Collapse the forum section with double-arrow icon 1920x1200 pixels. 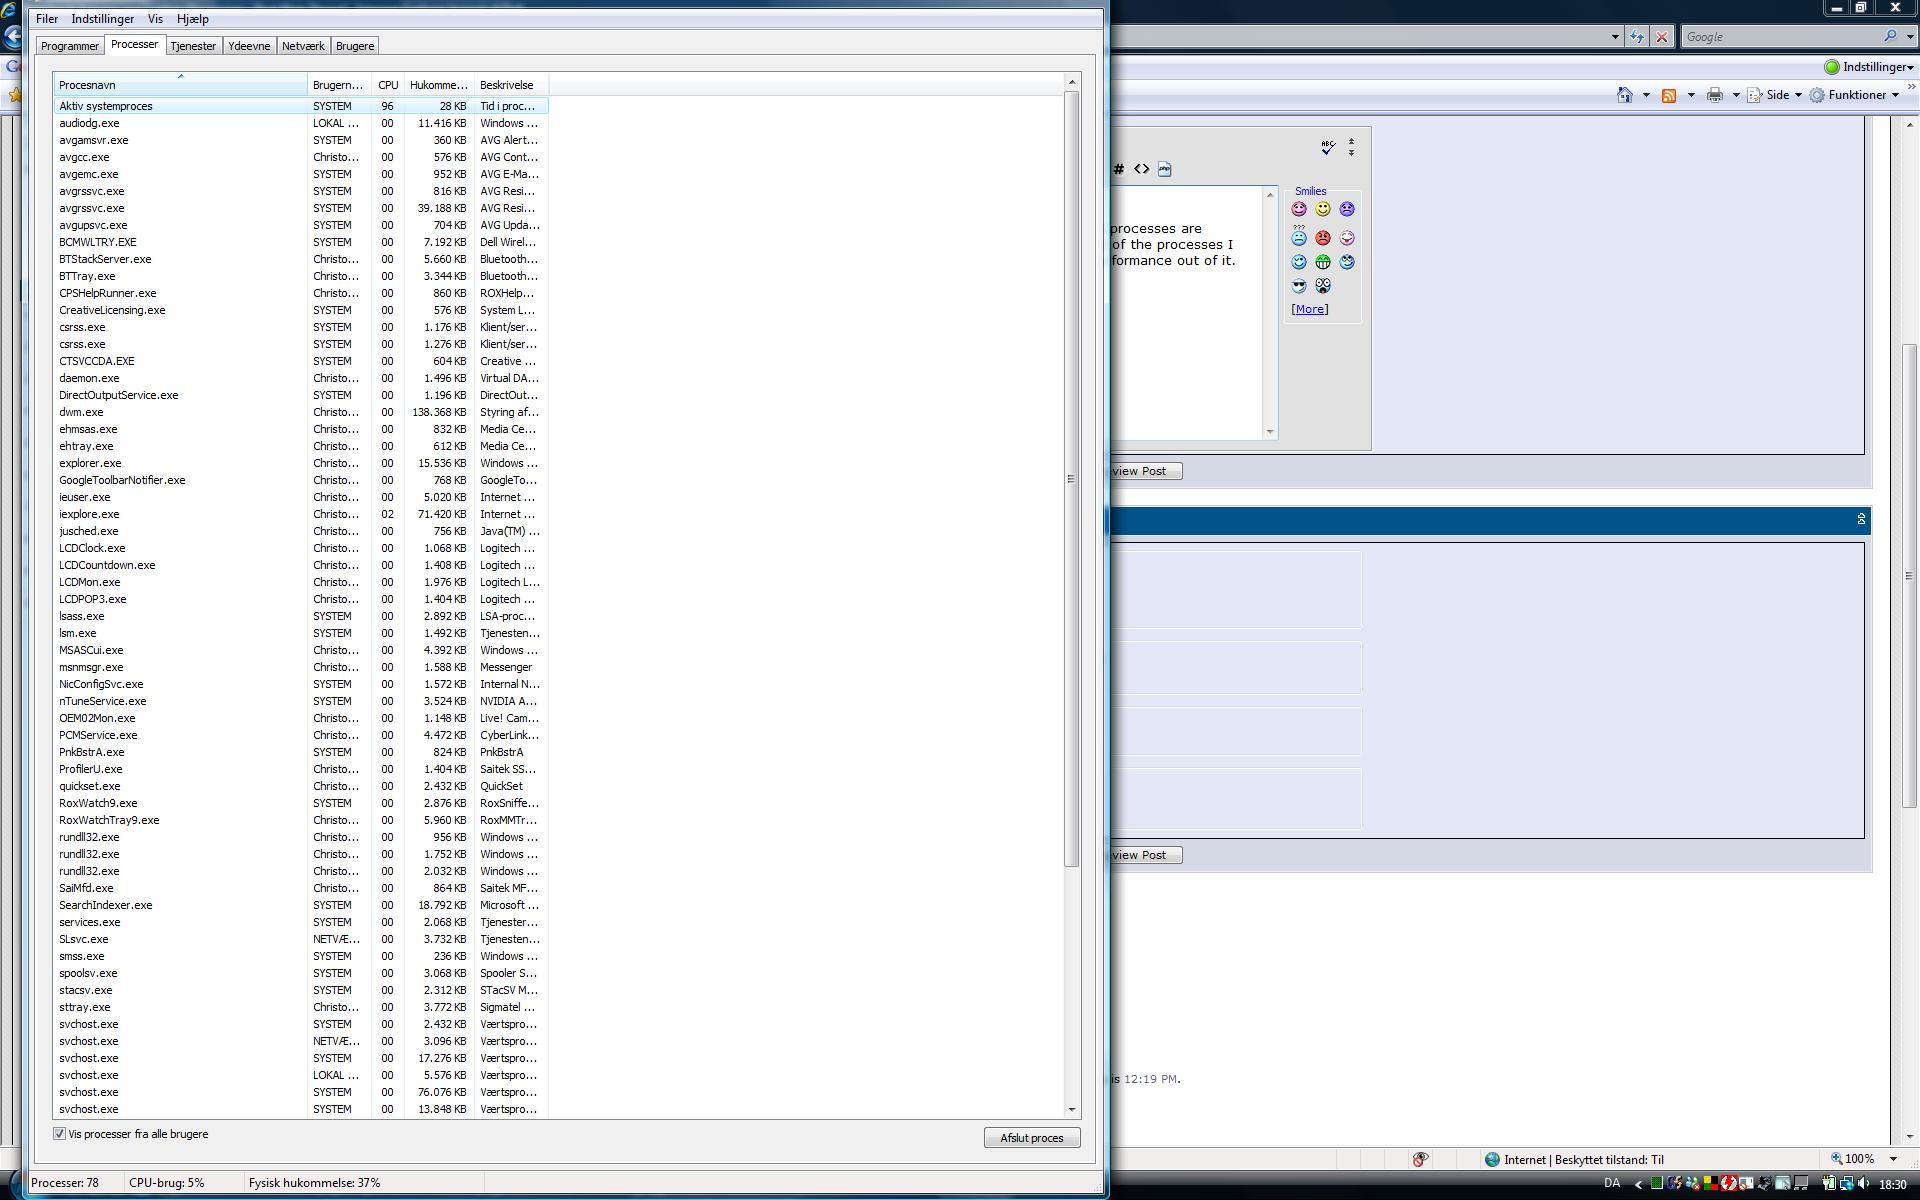(1861, 519)
